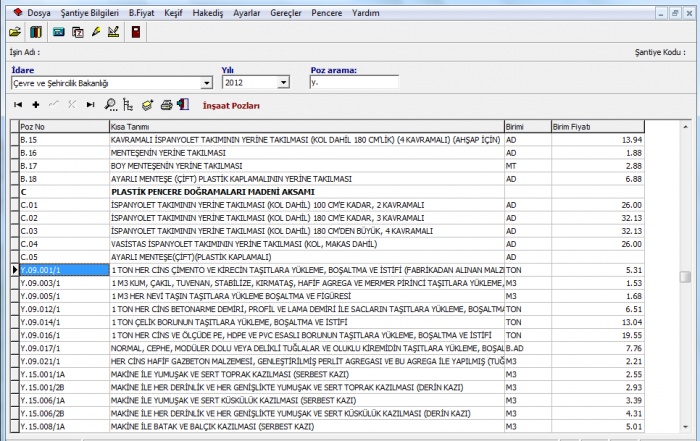The image size is (700, 441).
Task: Jump to last record navigator arrow
Action: click(90, 104)
